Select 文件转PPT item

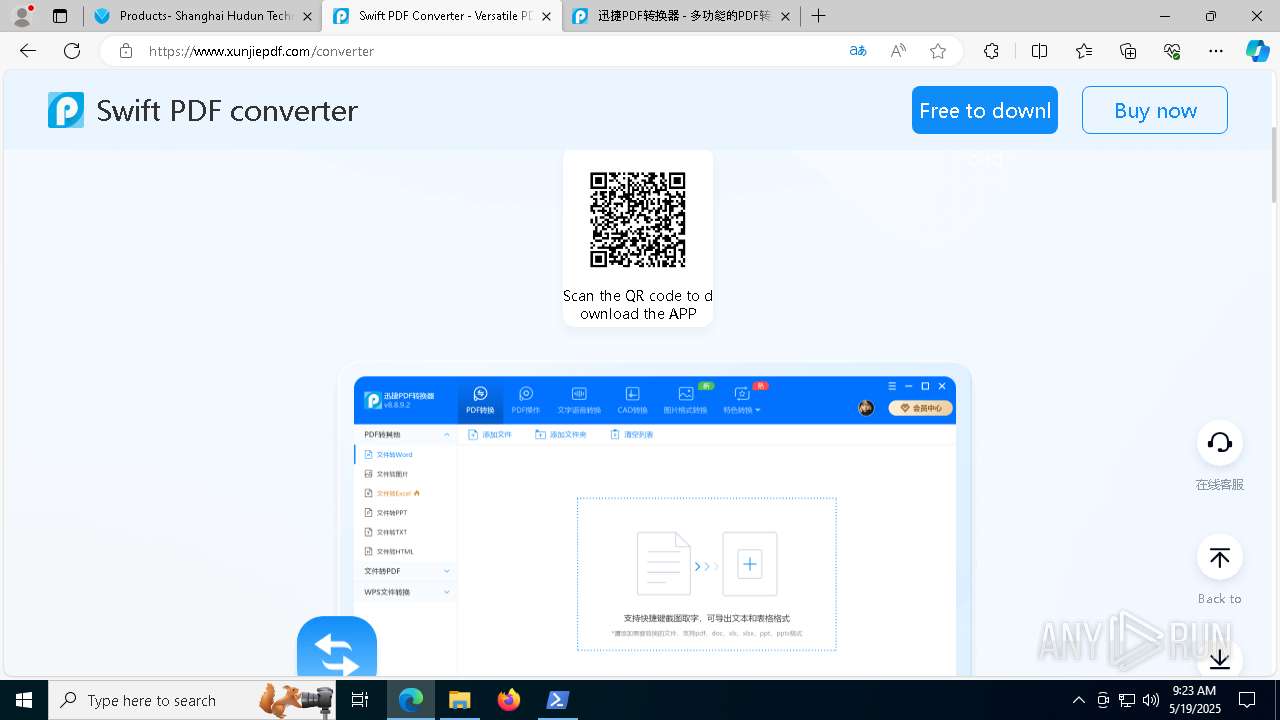405,512
